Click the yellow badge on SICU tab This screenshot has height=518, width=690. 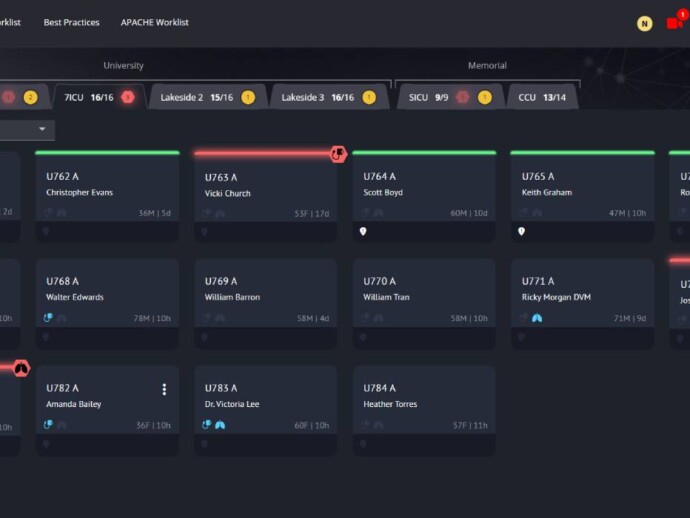[x=484, y=97]
